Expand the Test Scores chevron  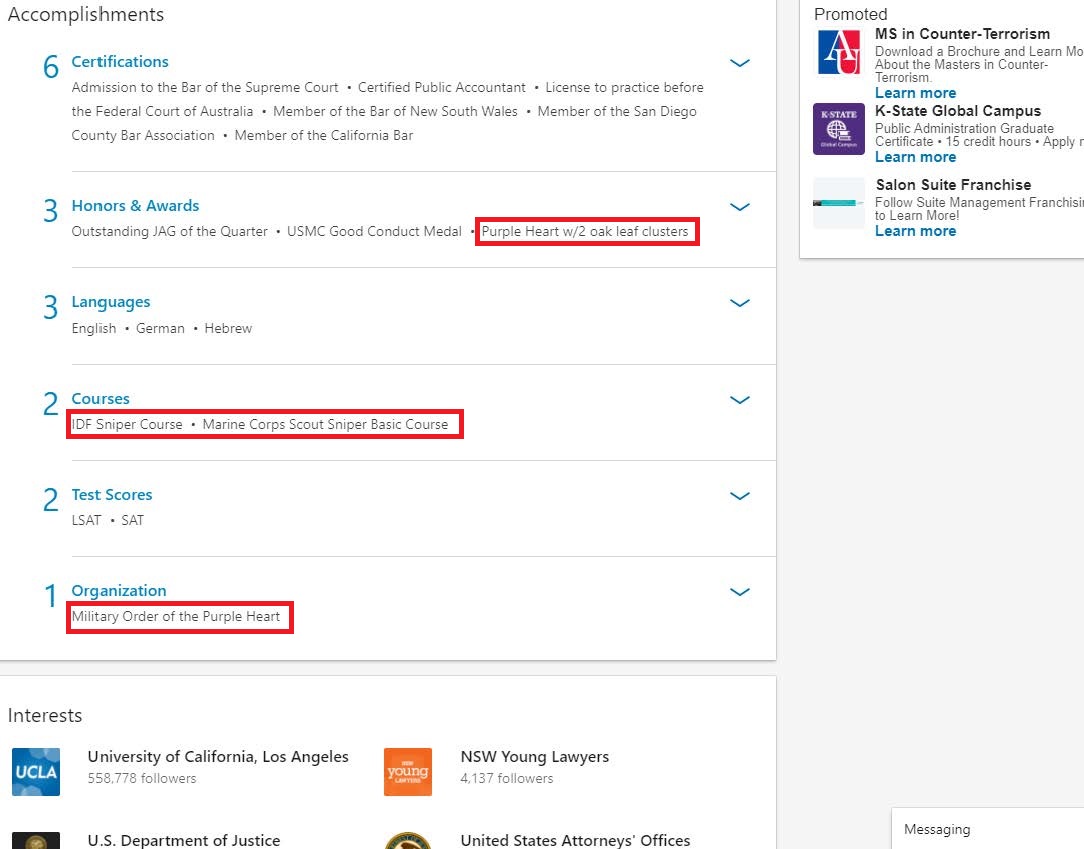click(740, 496)
